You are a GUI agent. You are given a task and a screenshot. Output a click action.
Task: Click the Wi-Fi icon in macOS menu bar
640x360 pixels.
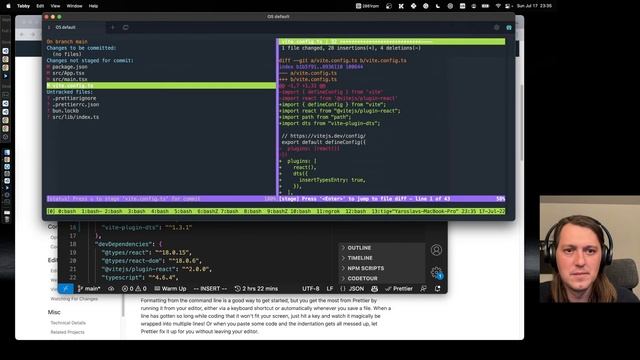click(498, 6)
